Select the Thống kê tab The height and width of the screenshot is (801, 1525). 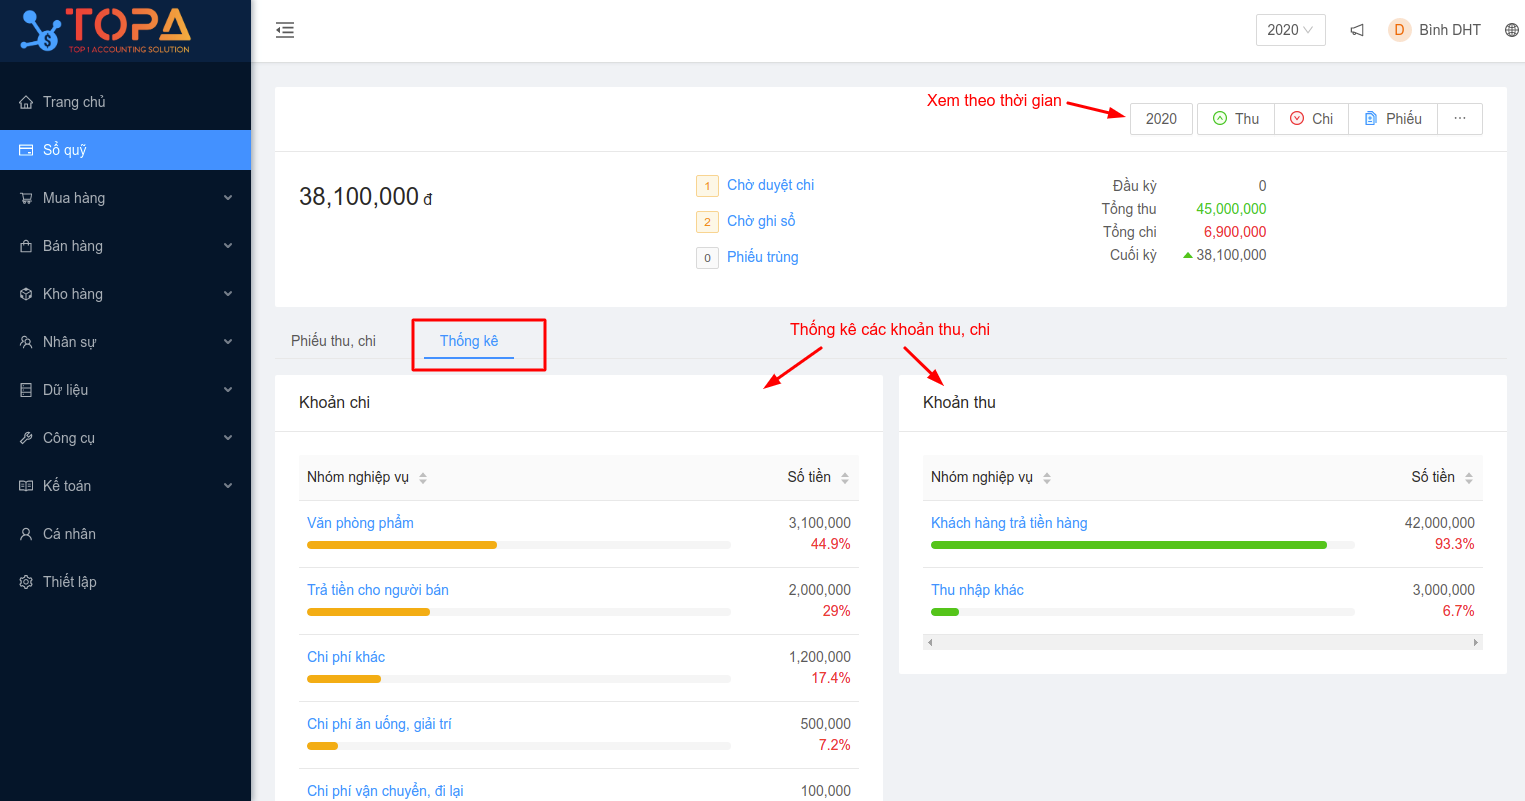(x=469, y=341)
